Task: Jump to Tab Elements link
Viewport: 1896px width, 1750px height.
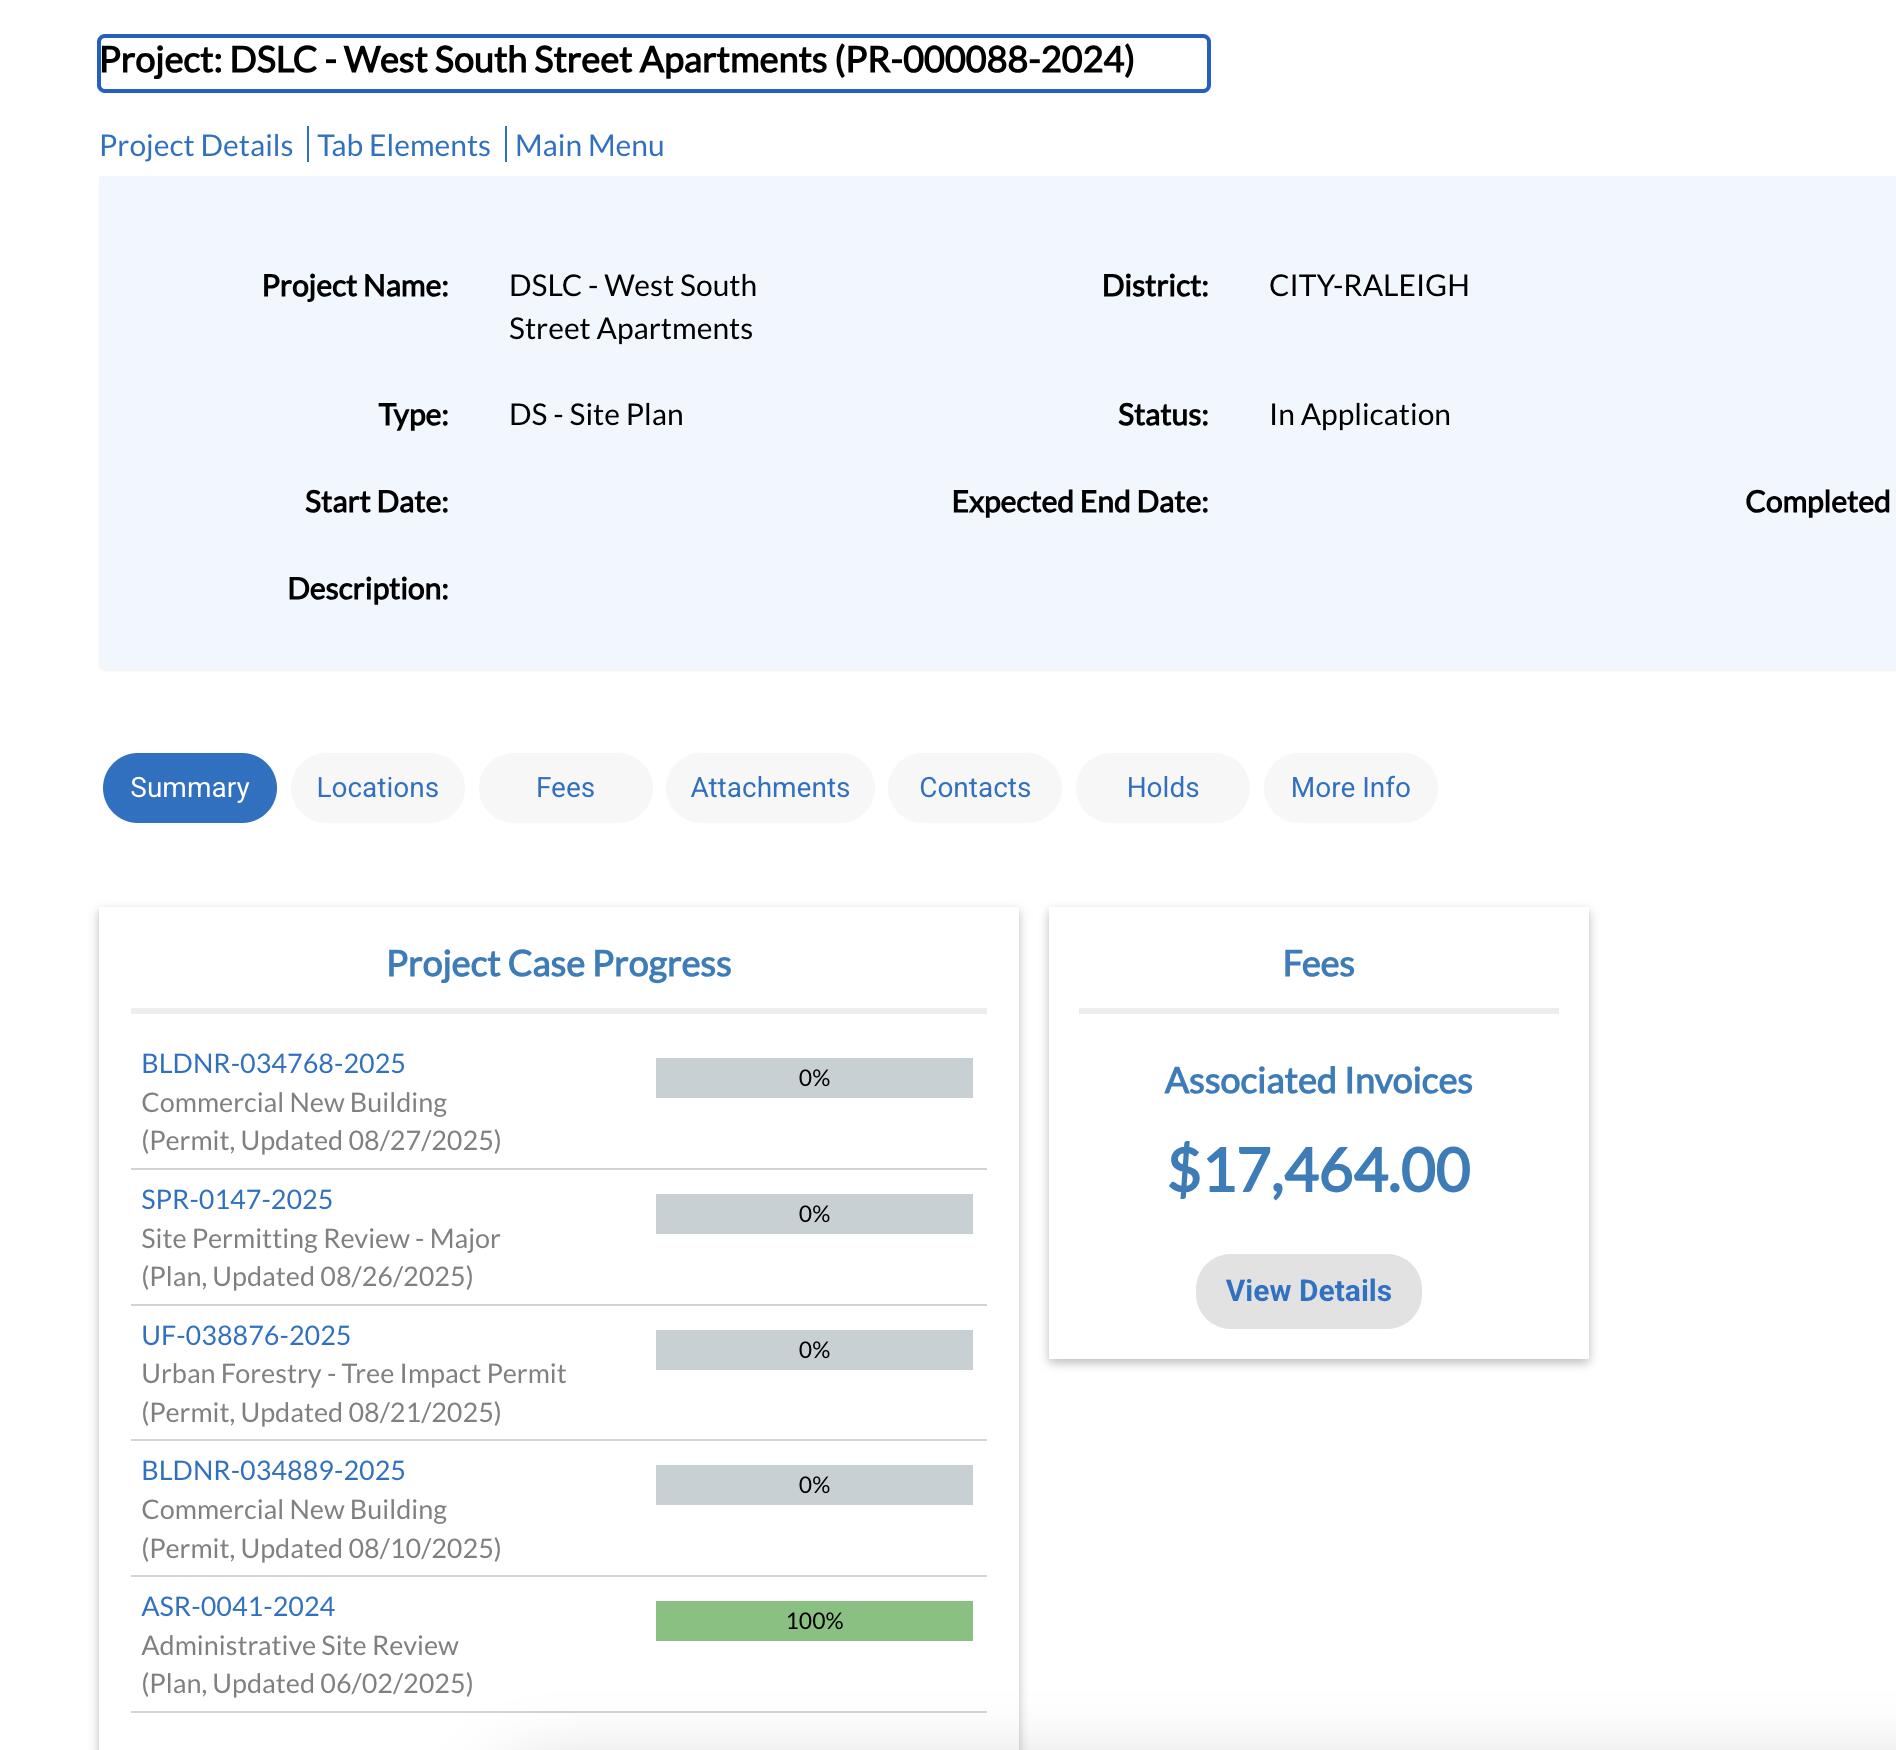Action: [x=404, y=146]
